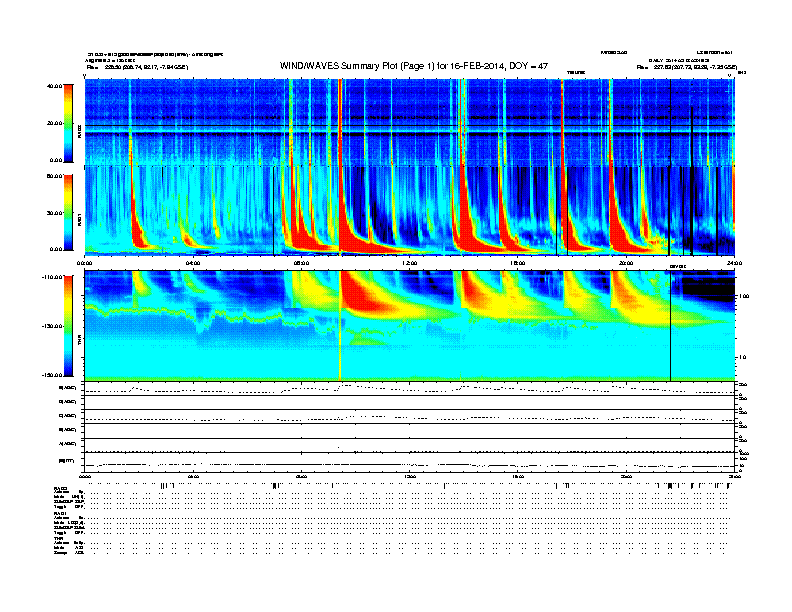Click the RAD2 intensity color bar

pyautogui.click(x=68, y=123)
